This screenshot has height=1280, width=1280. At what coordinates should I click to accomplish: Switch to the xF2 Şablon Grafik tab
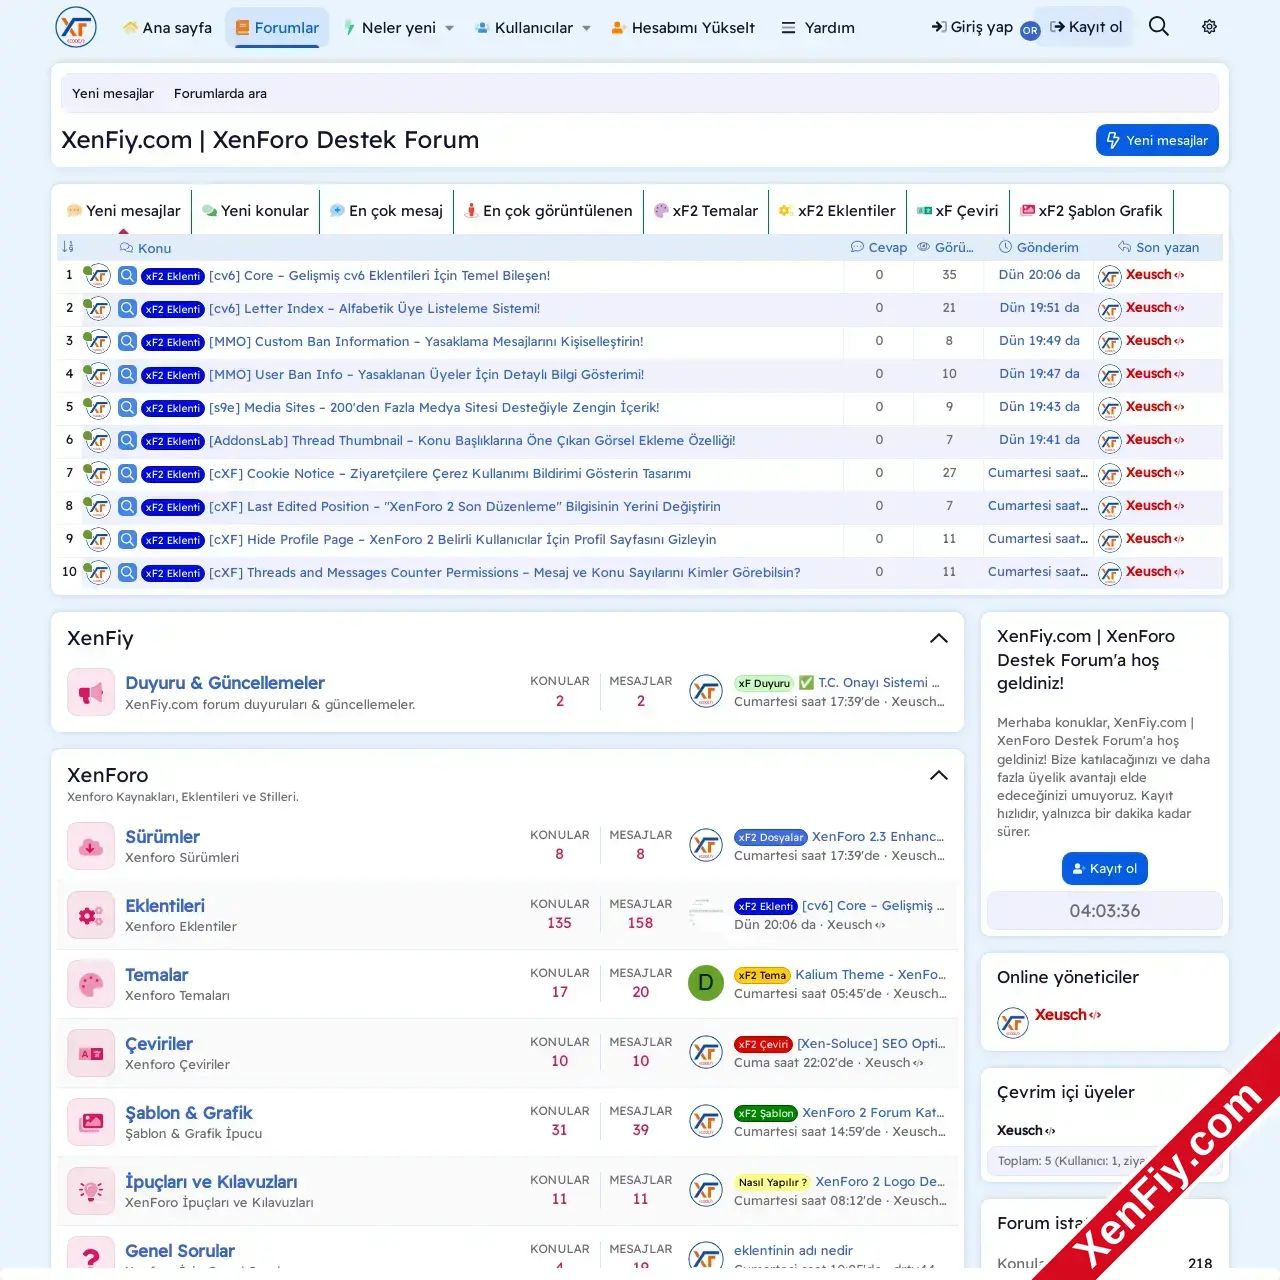(x=1091, y=211)
